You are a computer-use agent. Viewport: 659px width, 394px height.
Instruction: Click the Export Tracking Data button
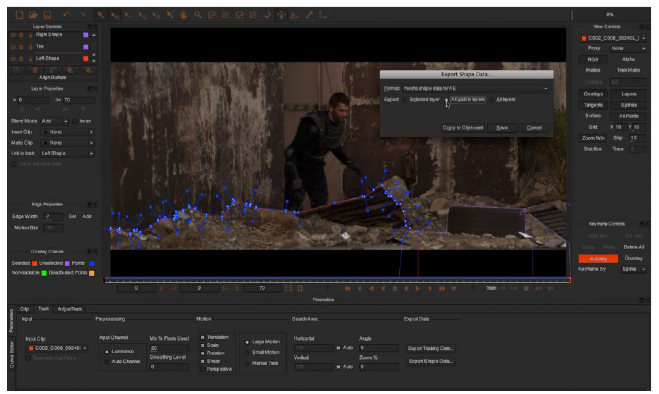[430, 348]
